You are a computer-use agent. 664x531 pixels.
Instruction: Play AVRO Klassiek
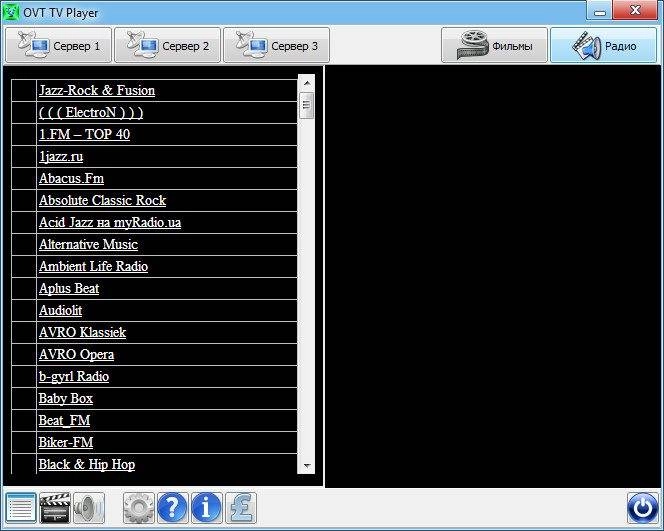point(83,332)
